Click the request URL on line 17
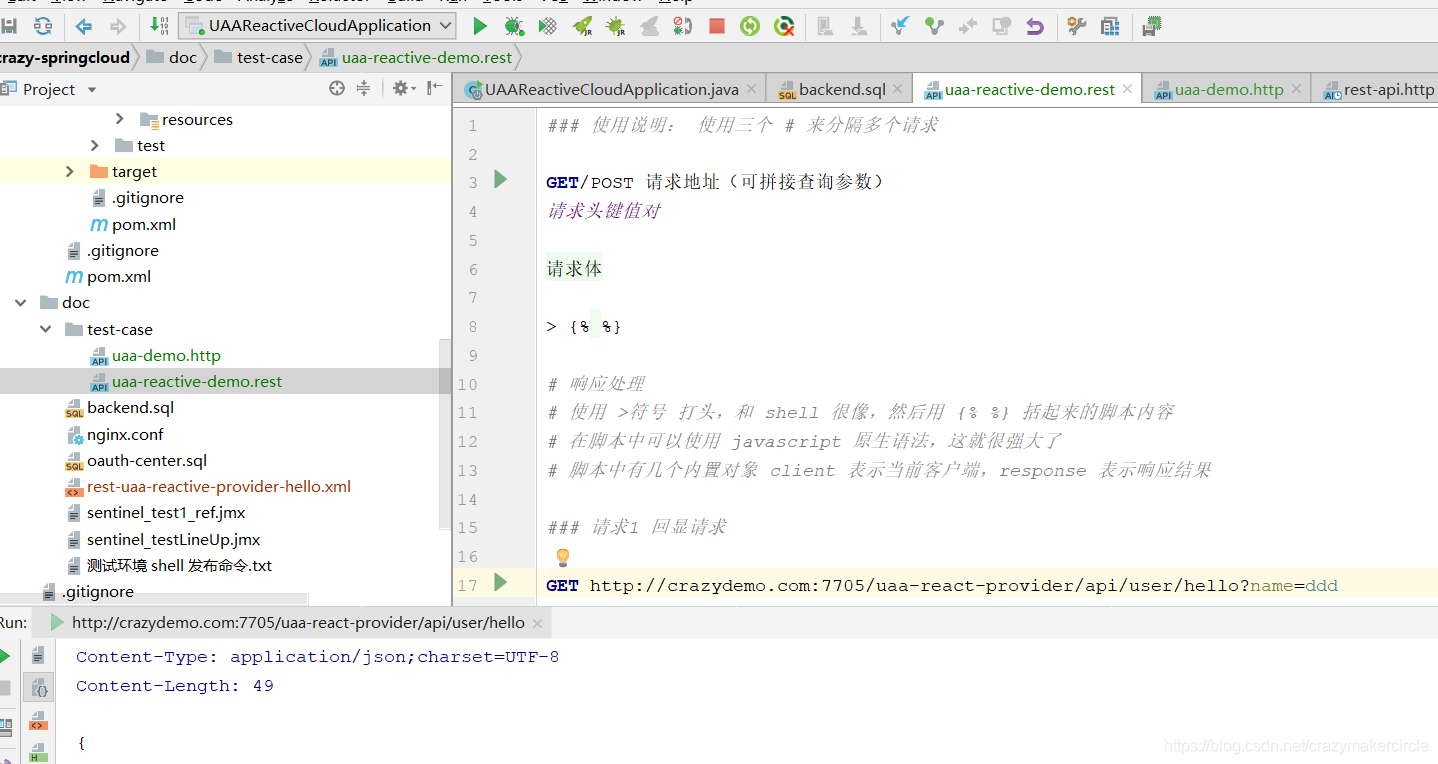Viewport: 1438px width, 764px height. [x=963, y=586]
